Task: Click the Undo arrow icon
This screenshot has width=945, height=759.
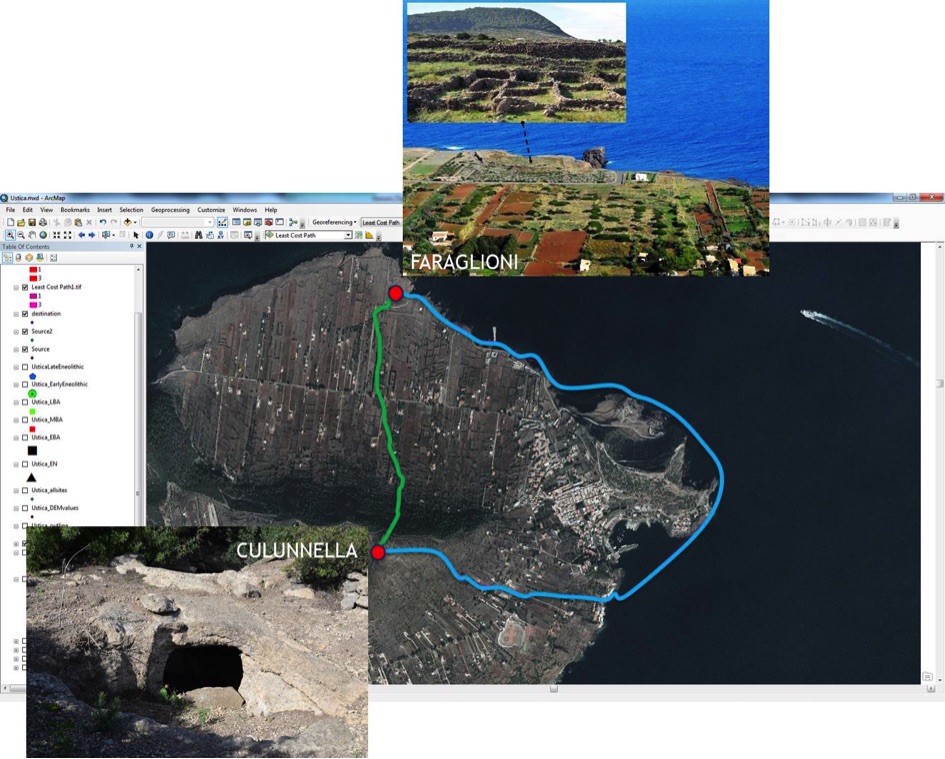Action: [102, 222]
